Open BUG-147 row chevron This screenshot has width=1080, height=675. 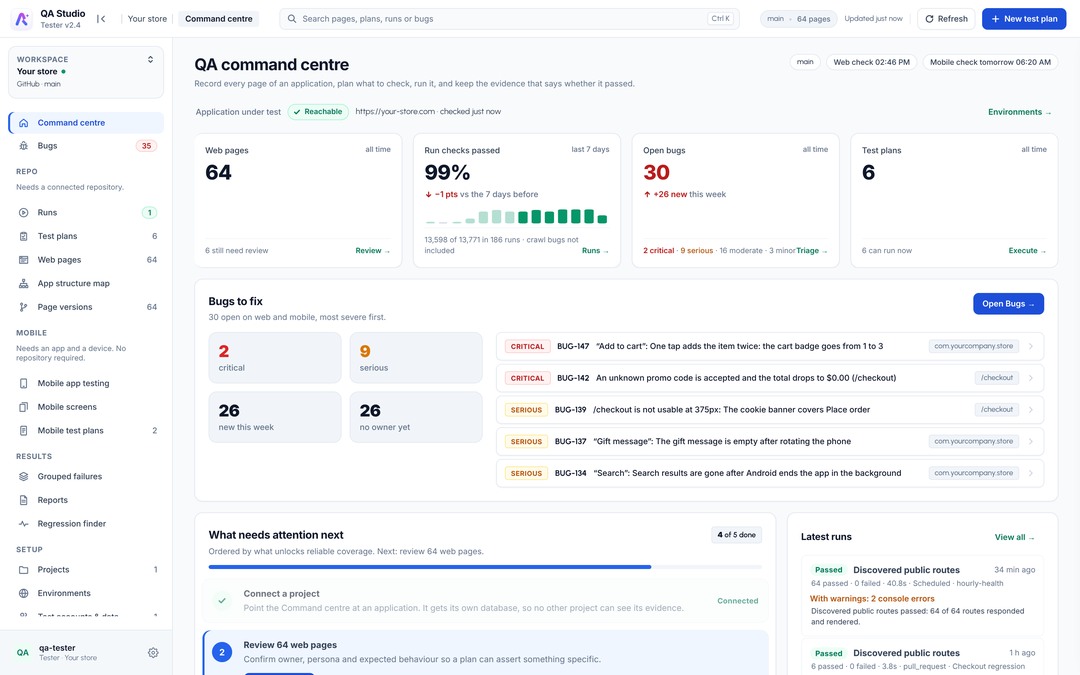coord(1030,346)
